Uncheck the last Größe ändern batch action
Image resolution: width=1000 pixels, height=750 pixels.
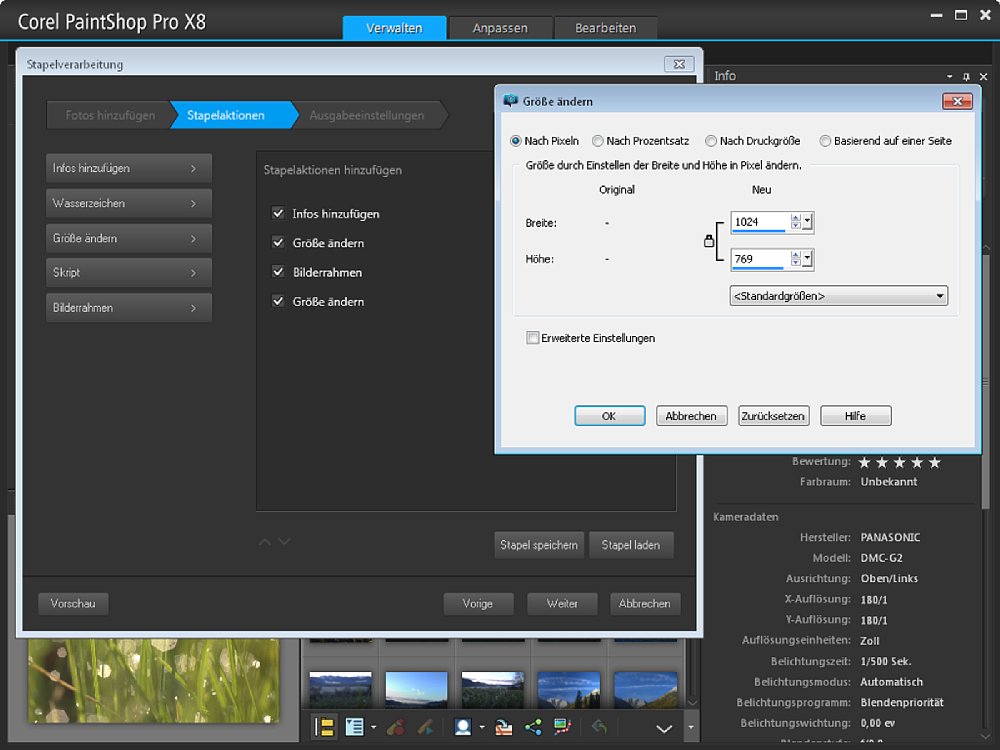pyautogui.click(x=278, y=301)
